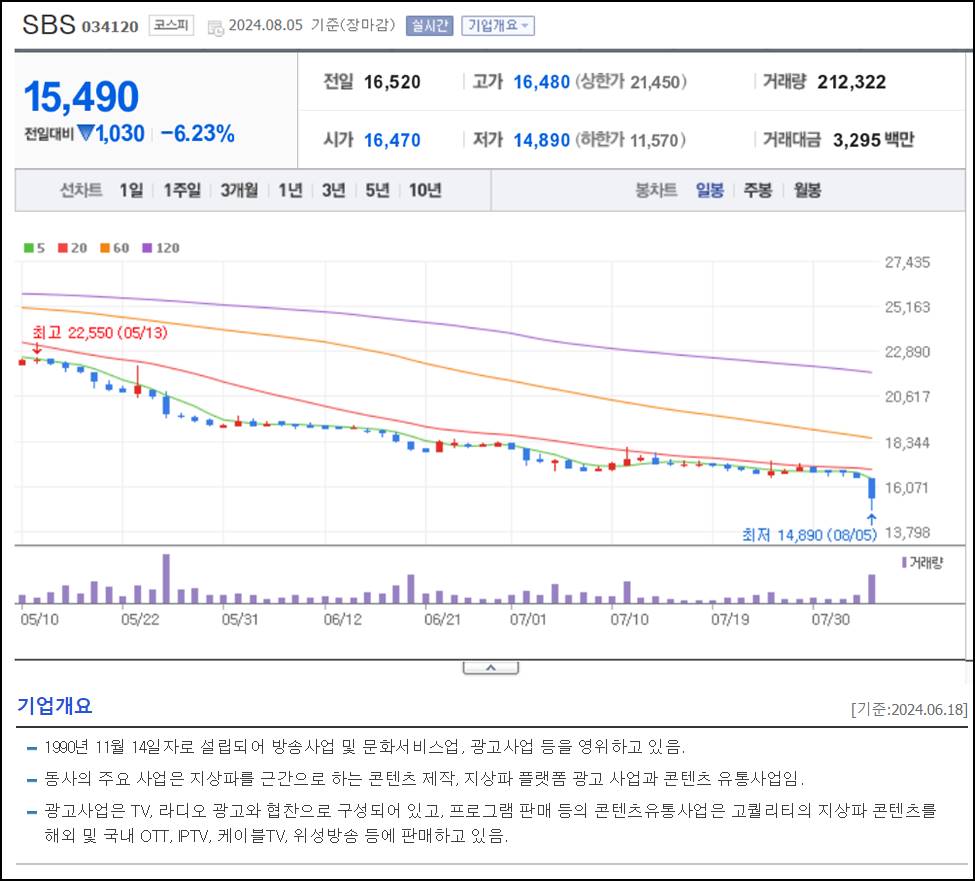
Task: Select the 5년 line chart tab
Action: click(377, 190)
